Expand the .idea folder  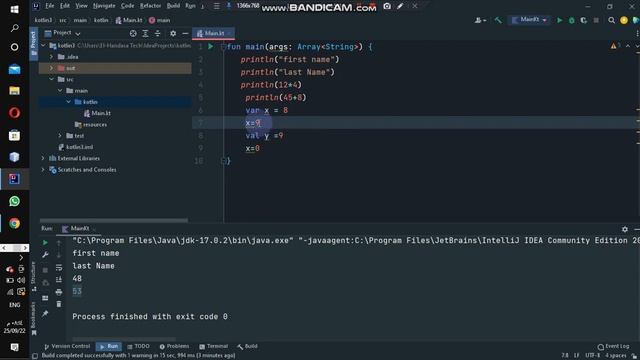pyautogui.click(x=51, y=57)
